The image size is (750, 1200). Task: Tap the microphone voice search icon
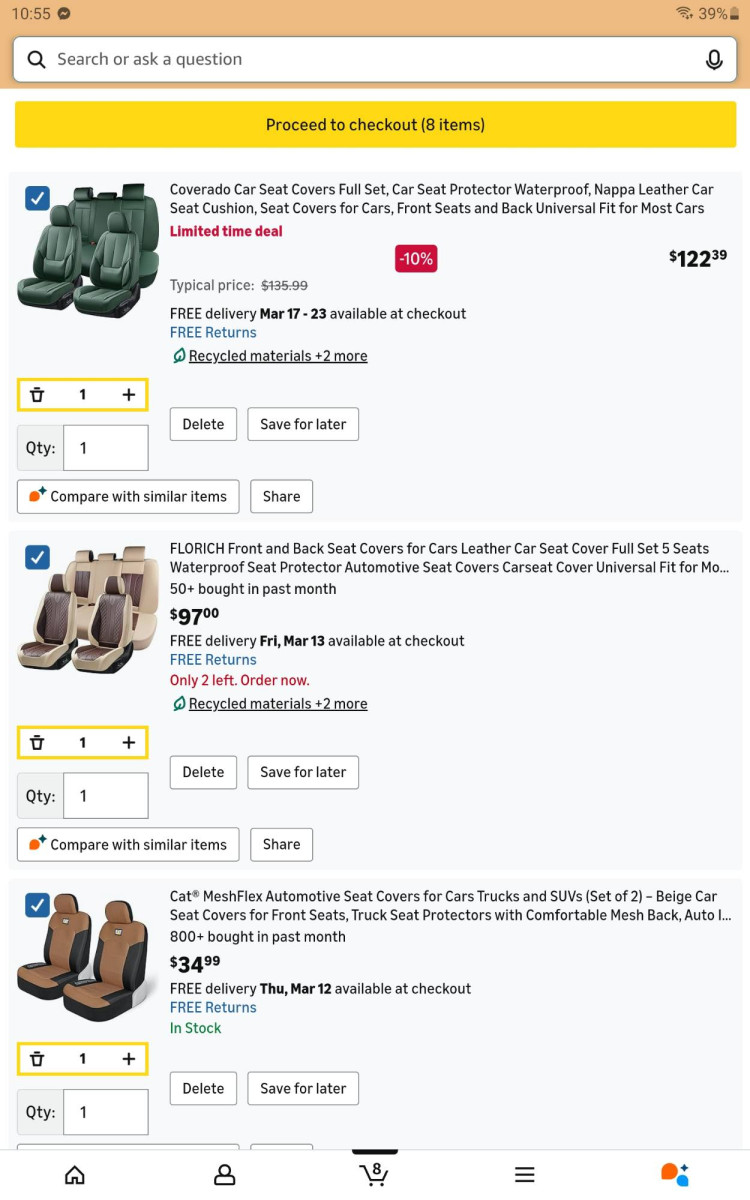(x=714, y=59)
